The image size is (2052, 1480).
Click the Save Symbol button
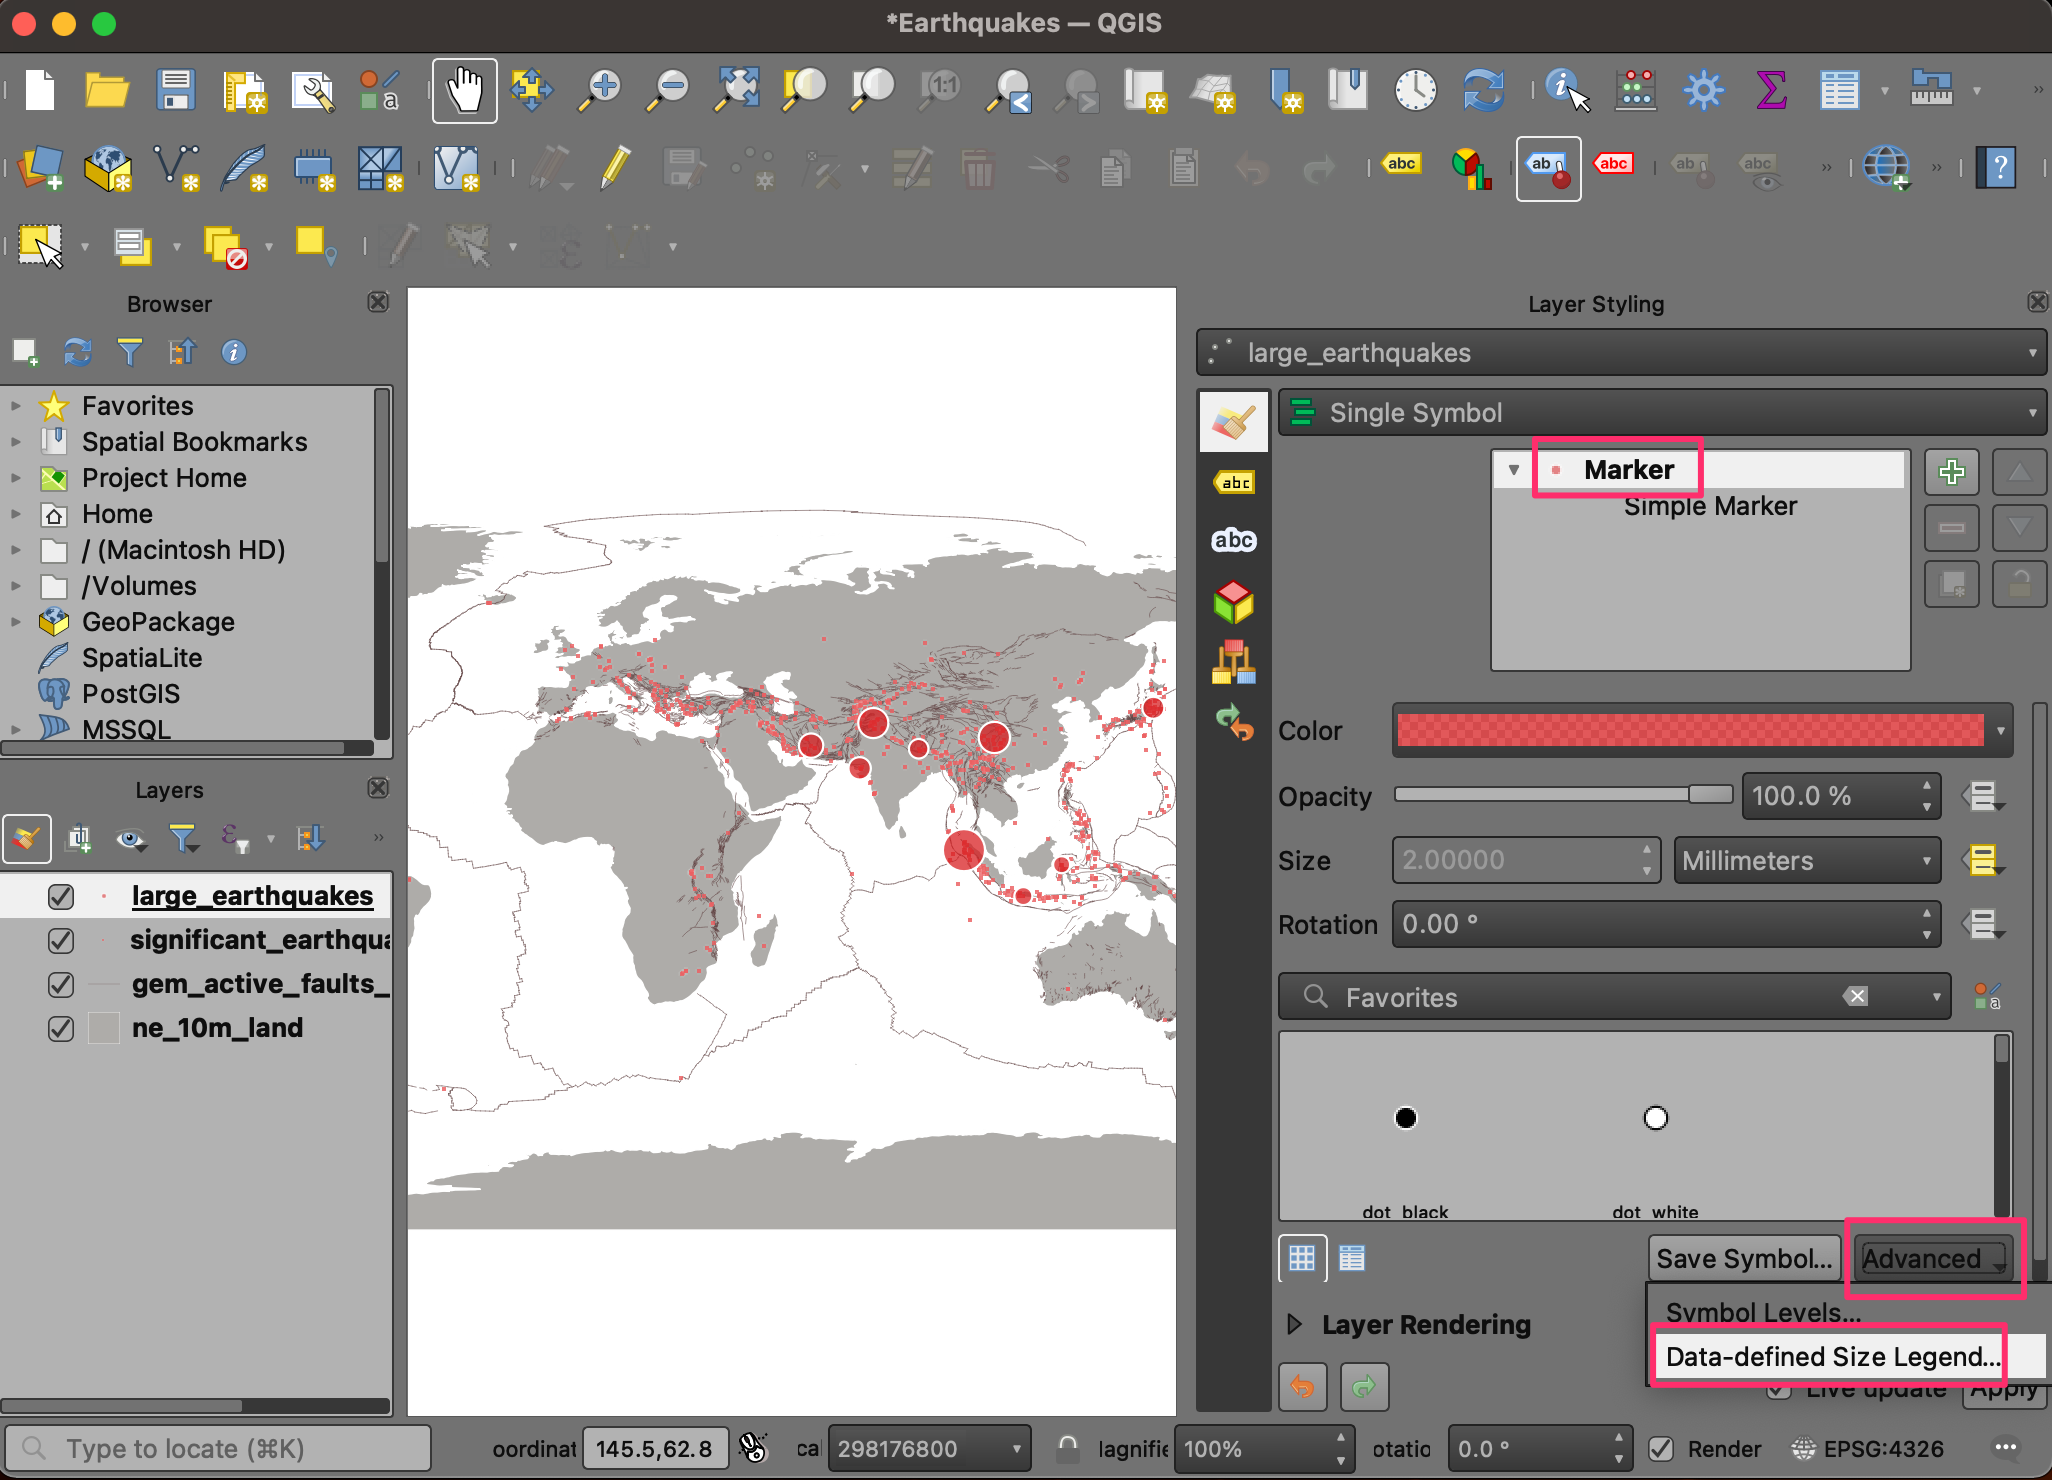tap(1743, 1257)
